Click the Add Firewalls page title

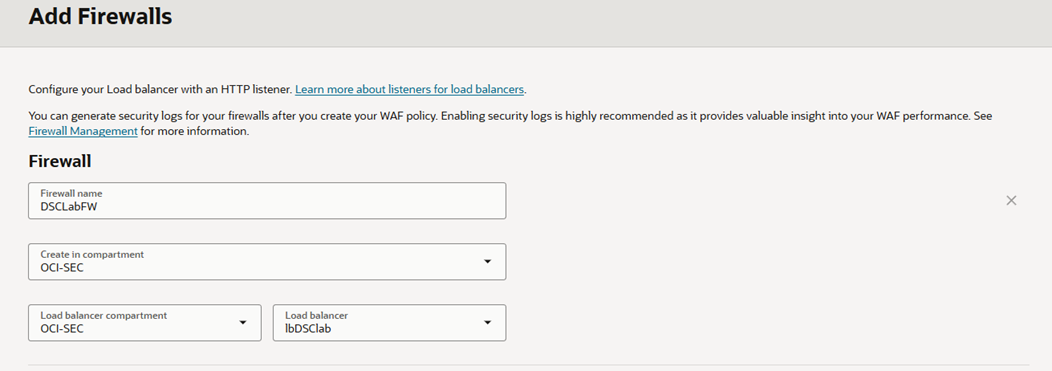tap(100, 16)
